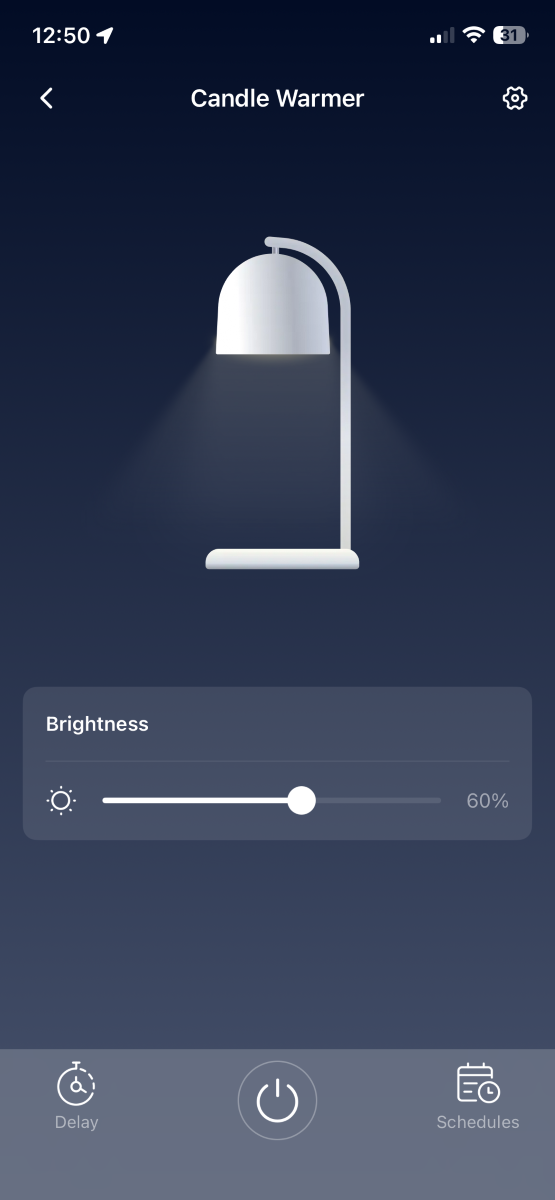
Task: Tap the lamp base illustration
Action: tap(282, 559)
